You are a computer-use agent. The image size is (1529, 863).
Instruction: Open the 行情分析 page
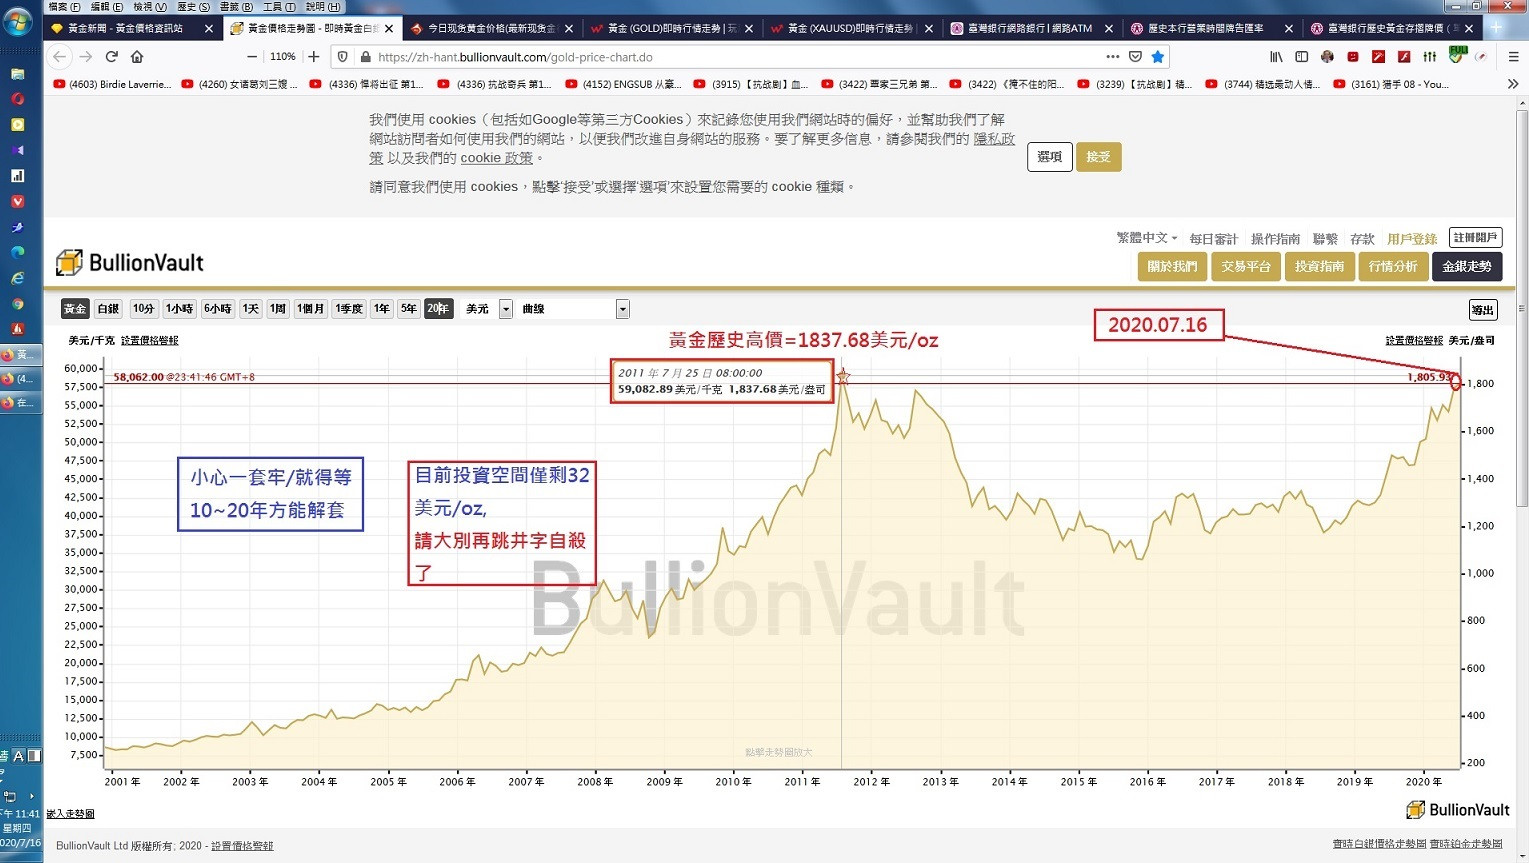pos(1393,266)
